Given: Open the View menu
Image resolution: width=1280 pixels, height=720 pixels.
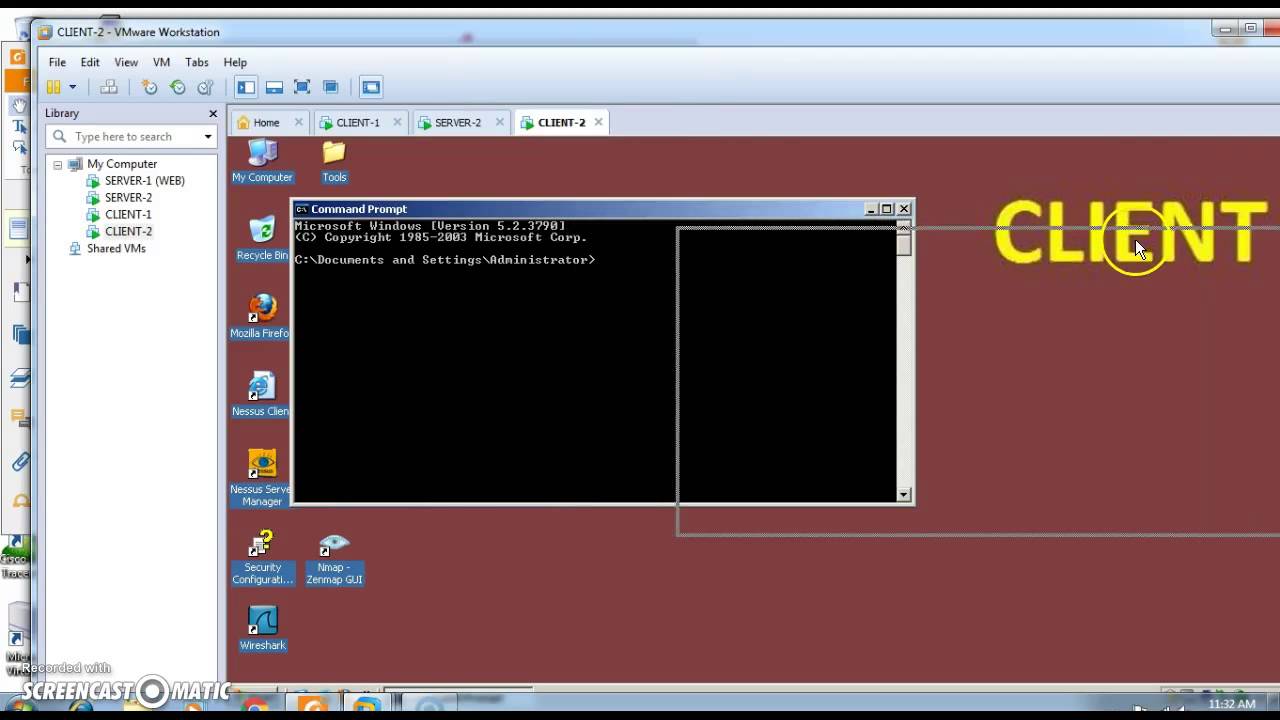Looking at the screenshot, I should [126, 62].
